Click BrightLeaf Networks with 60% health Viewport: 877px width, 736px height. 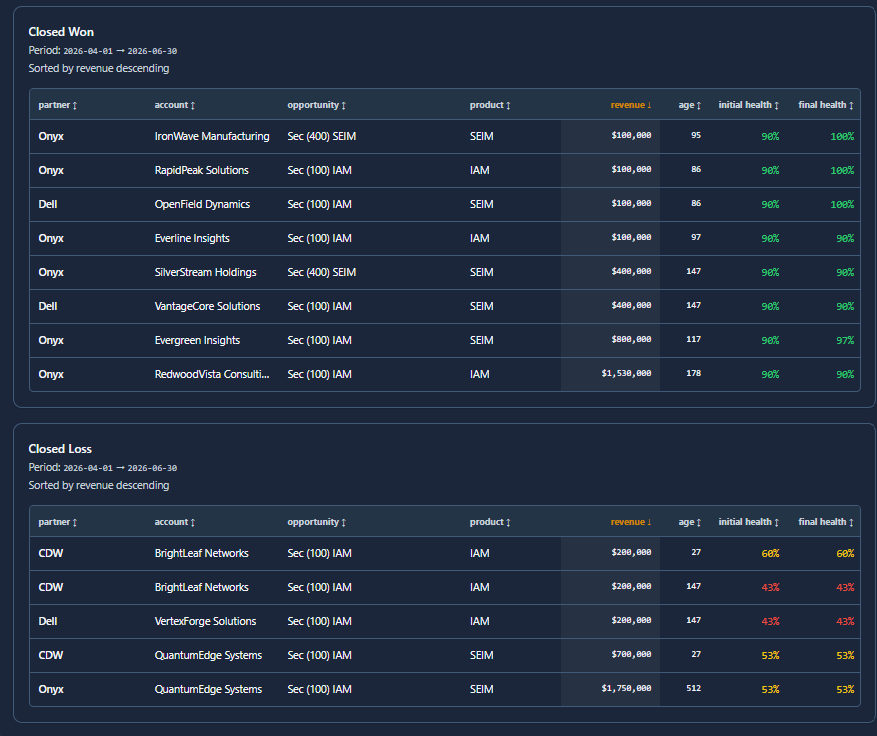click(201, 554)
